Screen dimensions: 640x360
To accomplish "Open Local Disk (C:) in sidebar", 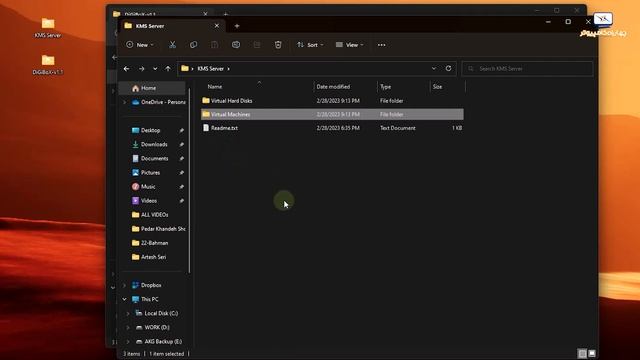I will click(x=157, y=313).
